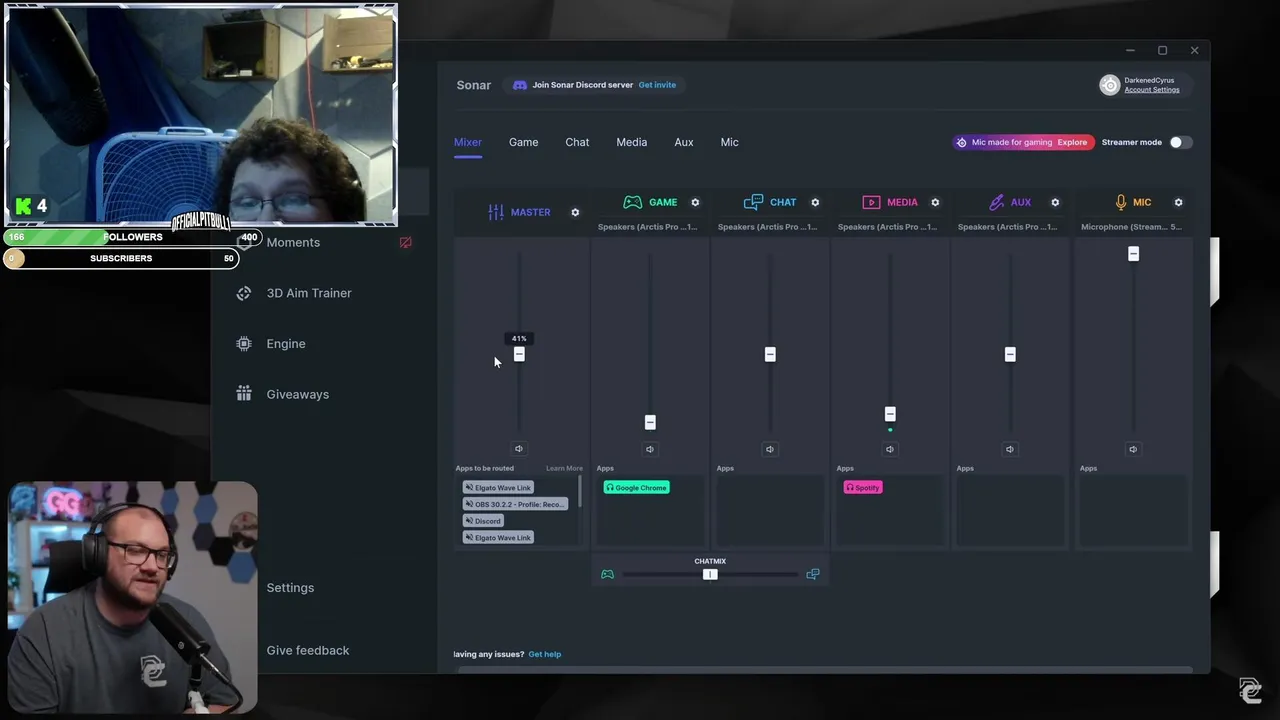Mute the Master channel
Image resolution: width=1280 pixels, height=720 pixels.
pos(519,449)
